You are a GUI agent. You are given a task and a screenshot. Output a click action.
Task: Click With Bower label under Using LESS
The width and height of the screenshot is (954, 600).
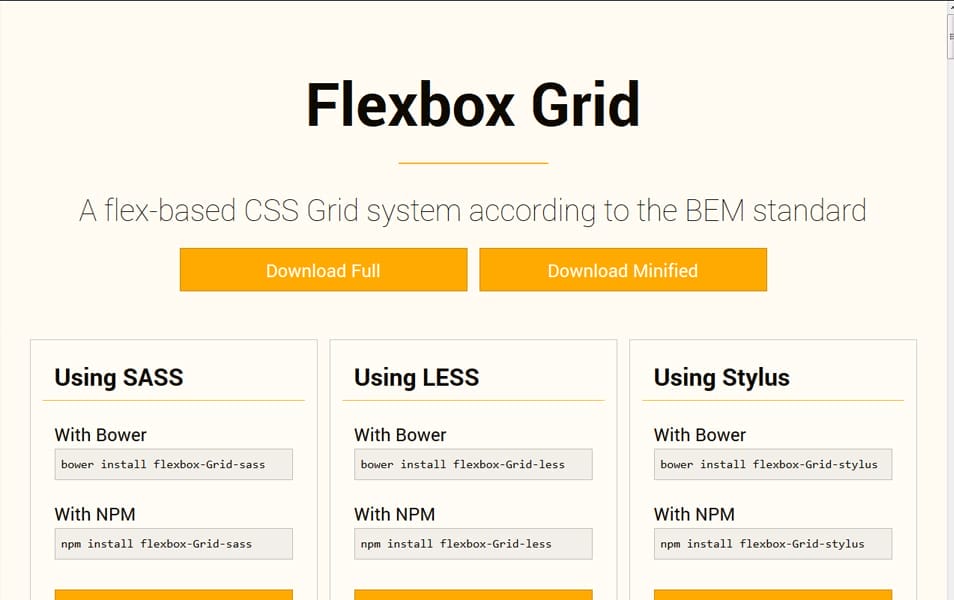(x=400, y=434)
